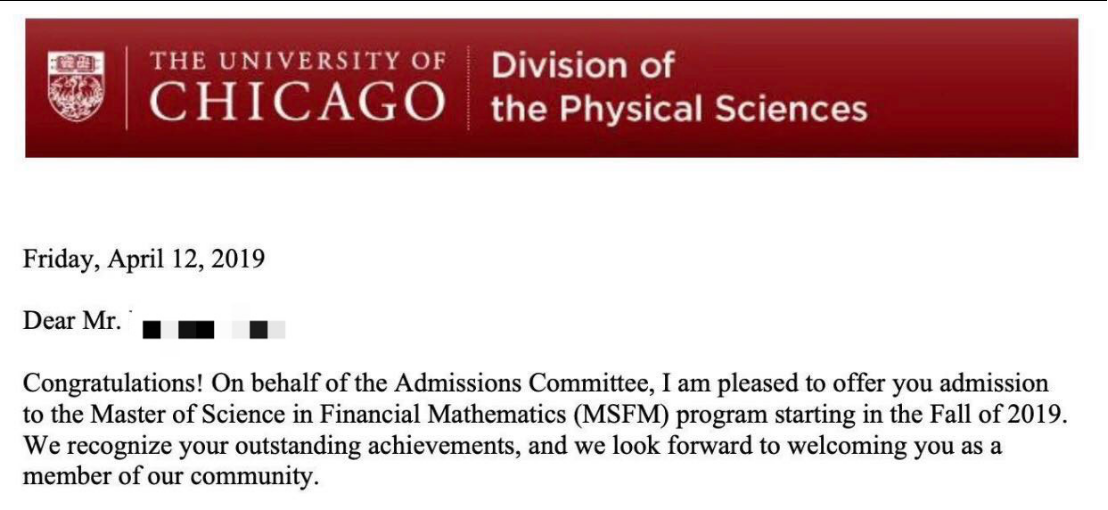Viewport: 1108px width, 510px height.
Task: Click the solid white line beside crest
Action: 127,88
